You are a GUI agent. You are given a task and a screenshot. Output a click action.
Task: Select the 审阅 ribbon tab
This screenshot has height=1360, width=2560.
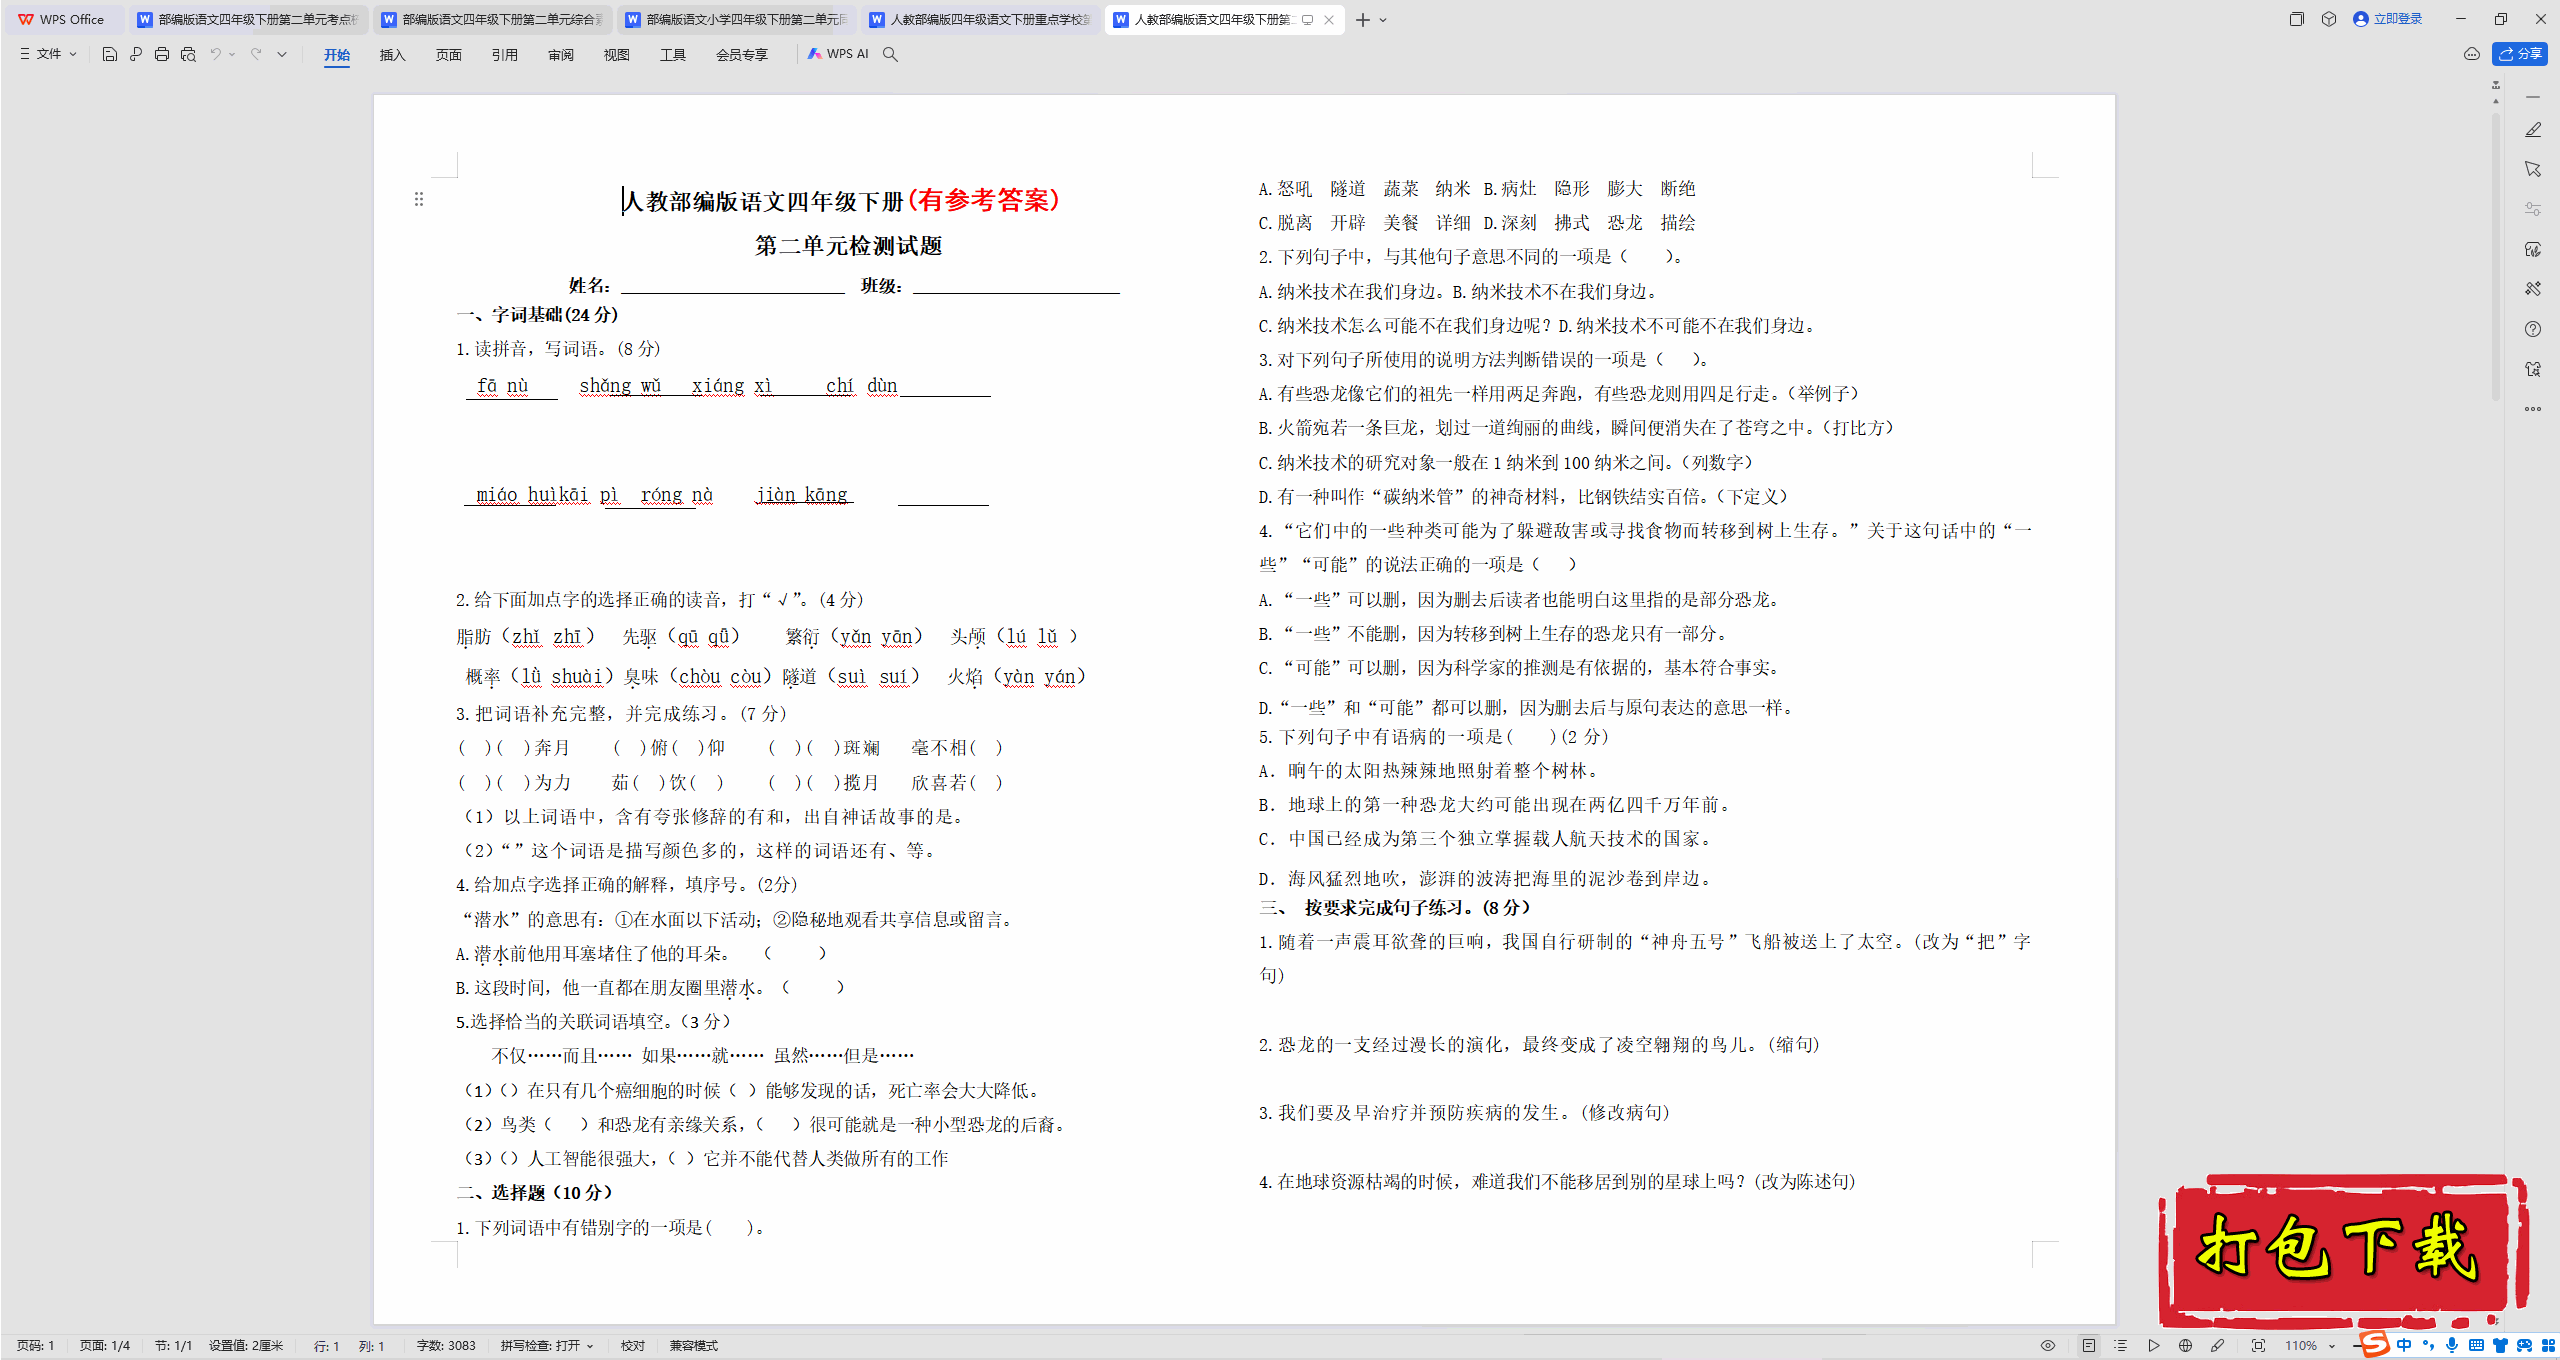[x=561, y=55]
